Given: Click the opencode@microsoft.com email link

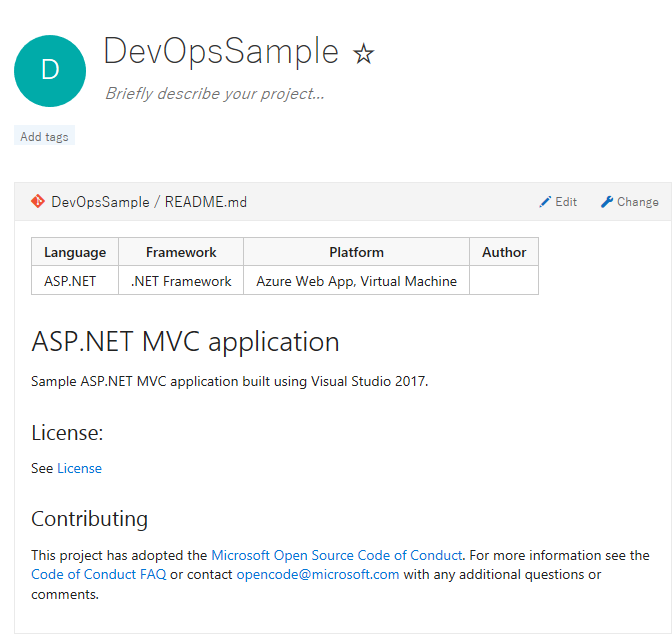Looking at the screenshot, I should pyautogui.click(x=318, y=574).
